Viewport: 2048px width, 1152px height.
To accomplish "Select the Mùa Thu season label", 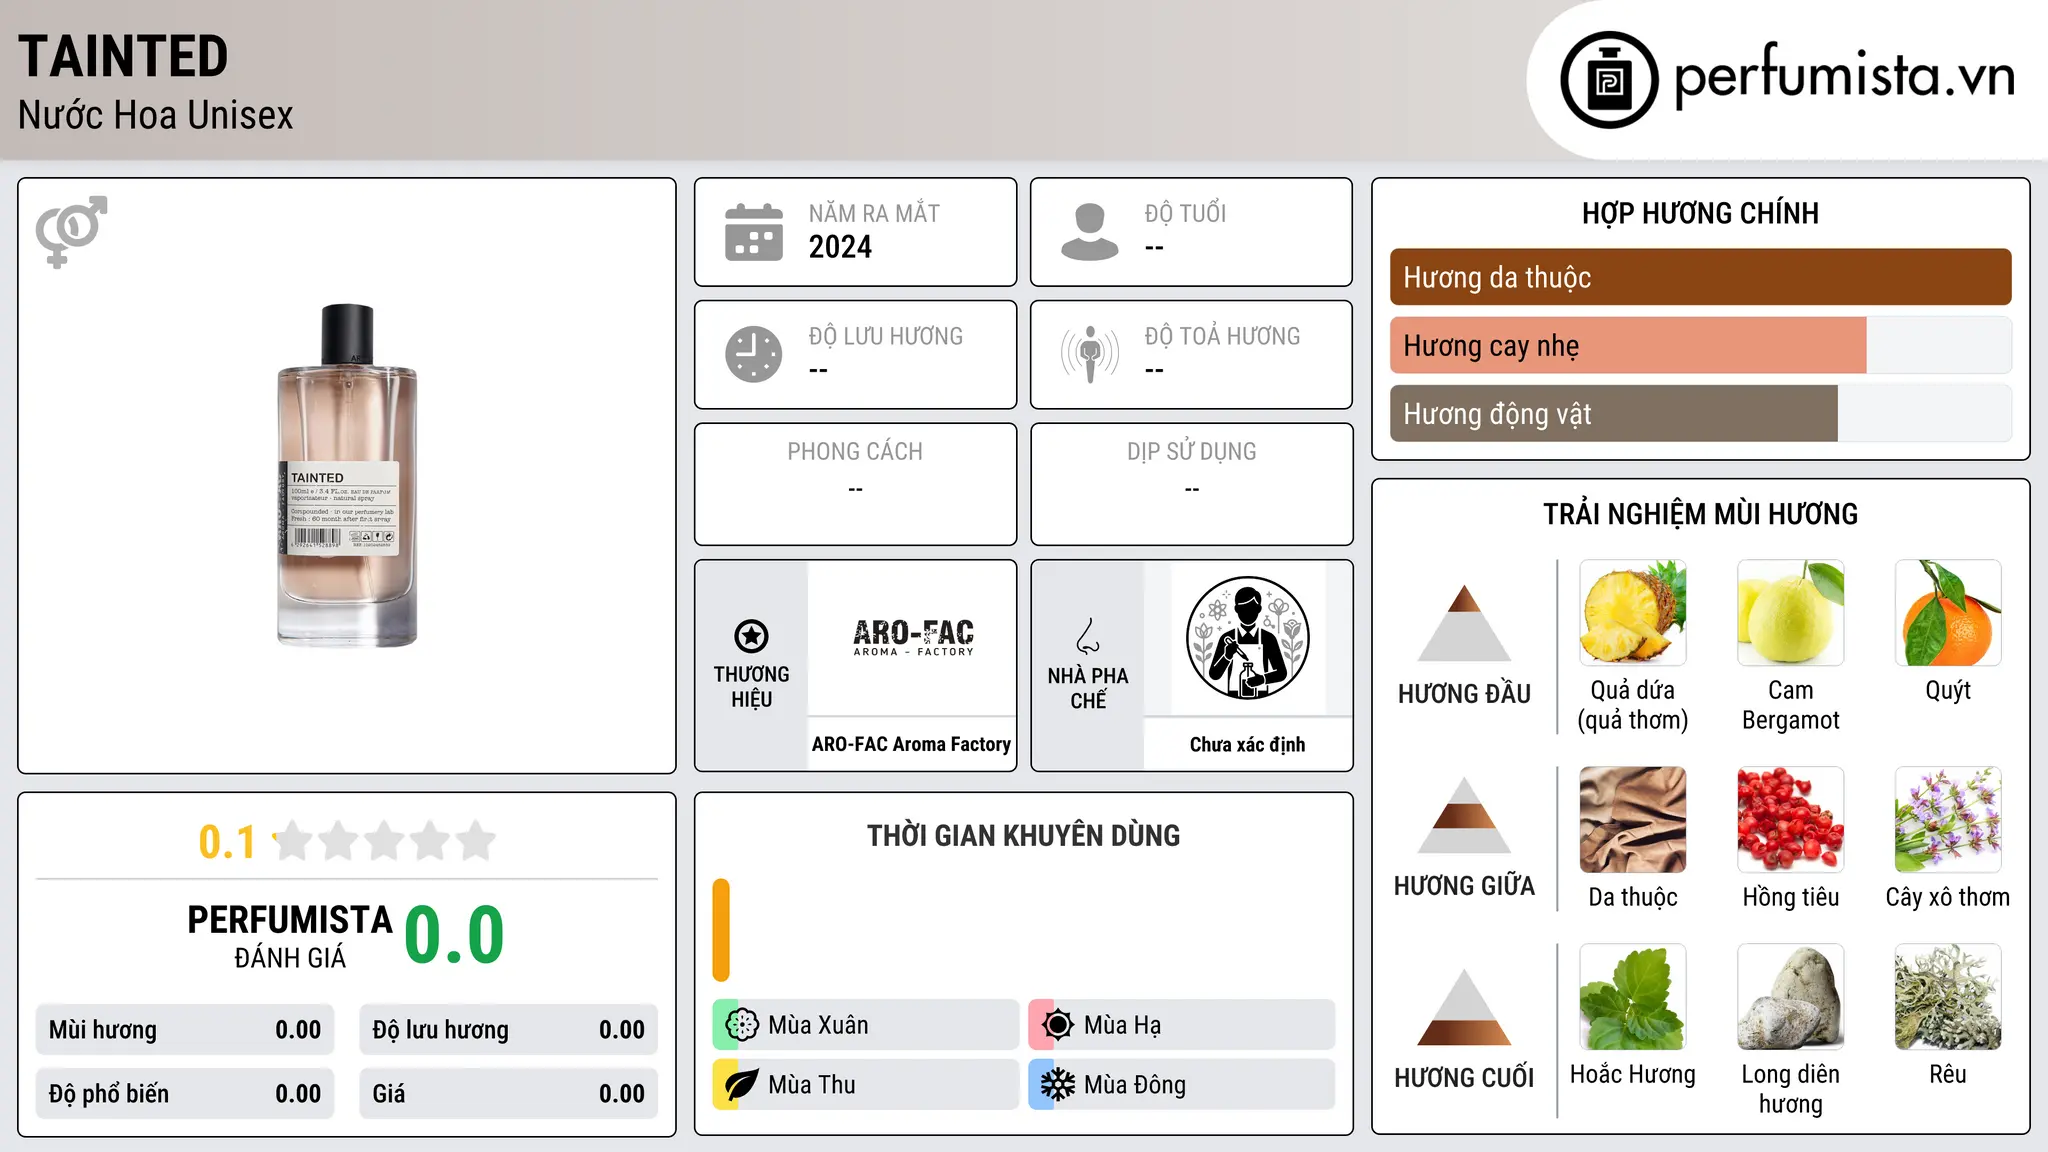I will coord(812,1085).
